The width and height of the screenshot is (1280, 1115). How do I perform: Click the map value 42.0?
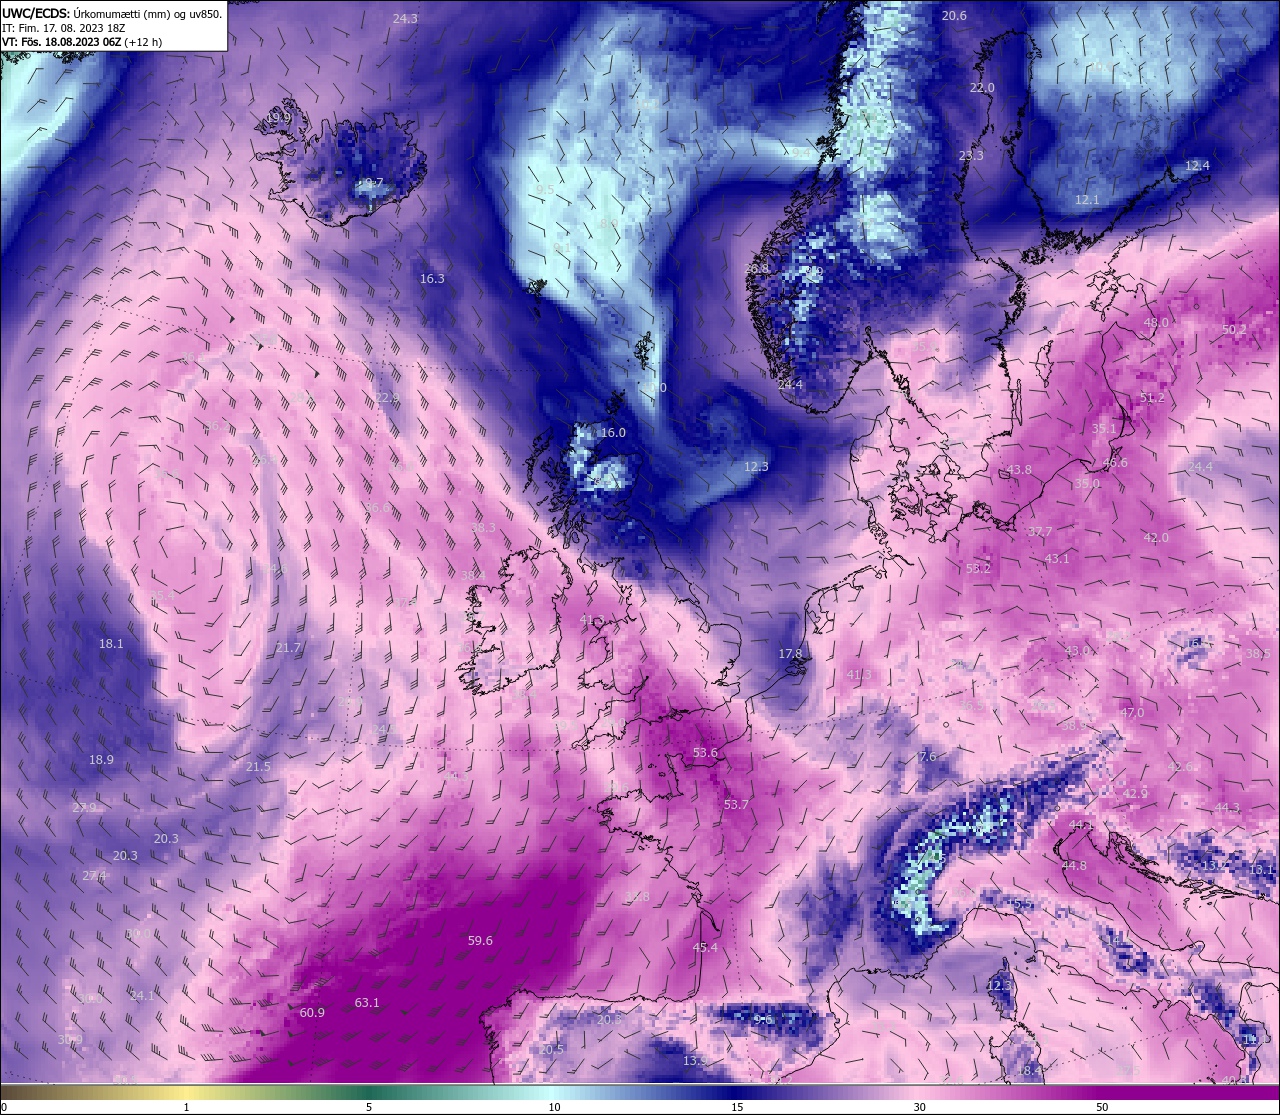click(x=1156, y=538)
